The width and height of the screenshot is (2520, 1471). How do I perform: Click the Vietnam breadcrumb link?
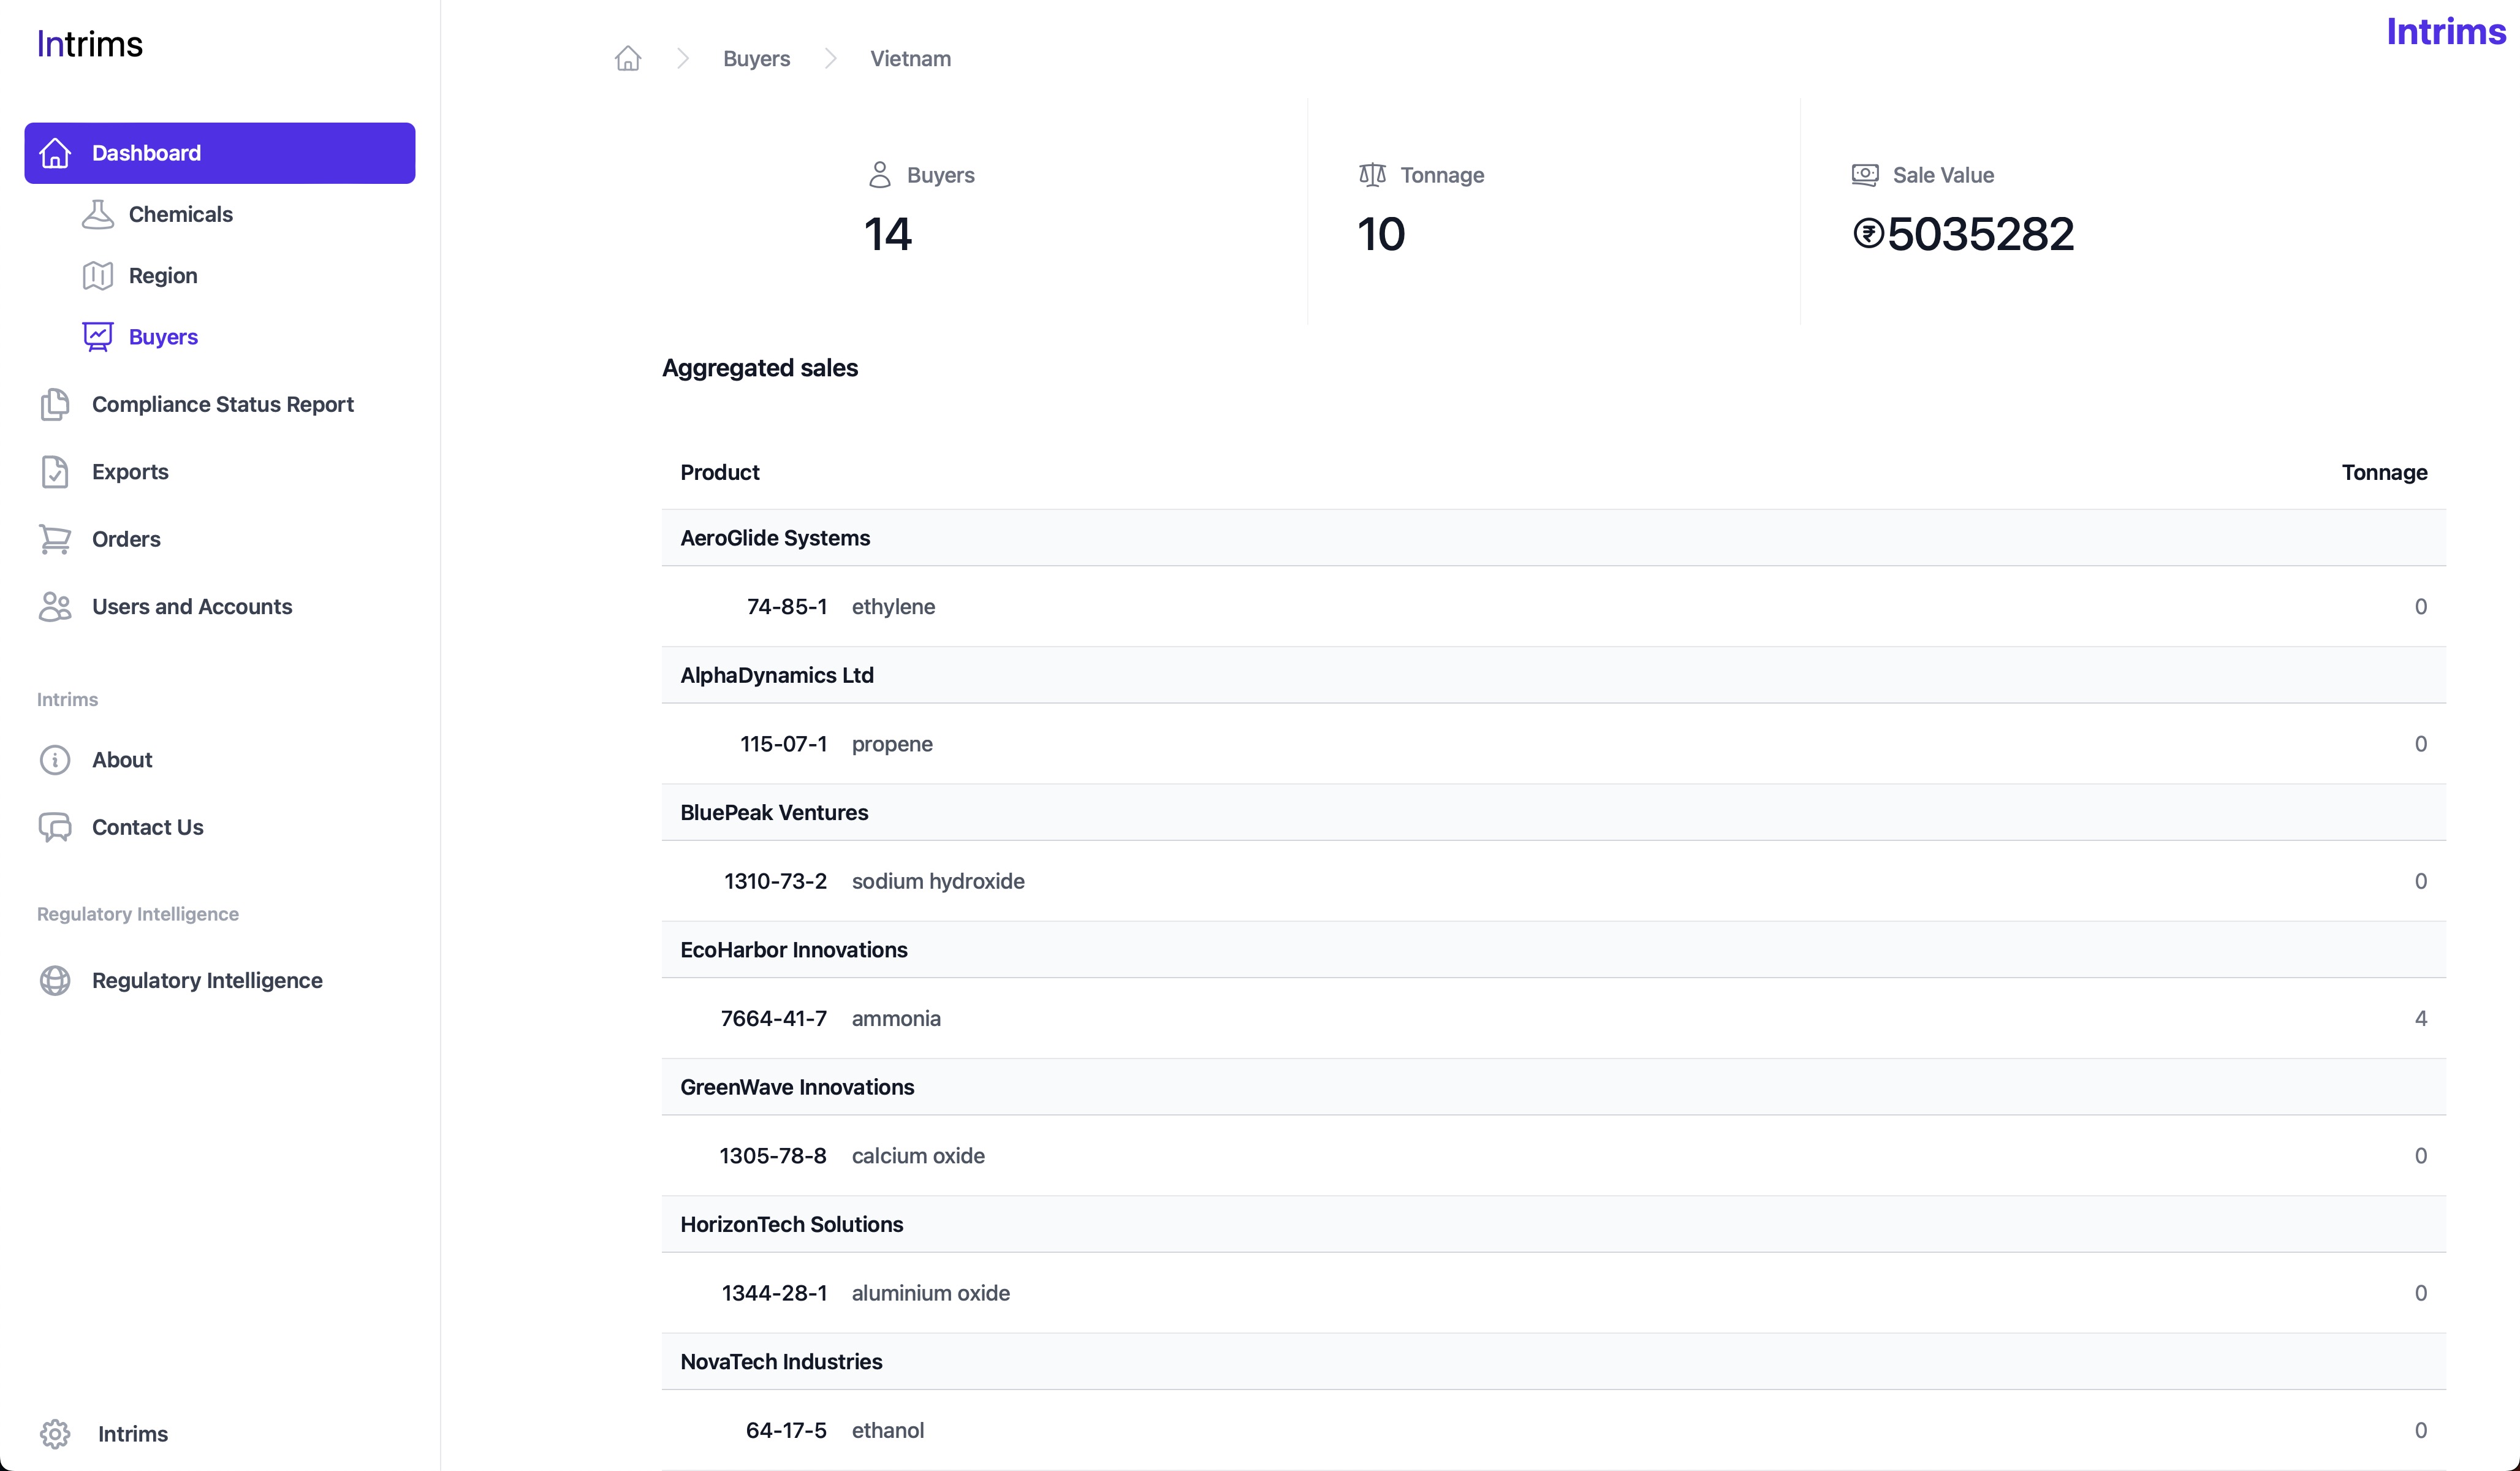[910, 59]
